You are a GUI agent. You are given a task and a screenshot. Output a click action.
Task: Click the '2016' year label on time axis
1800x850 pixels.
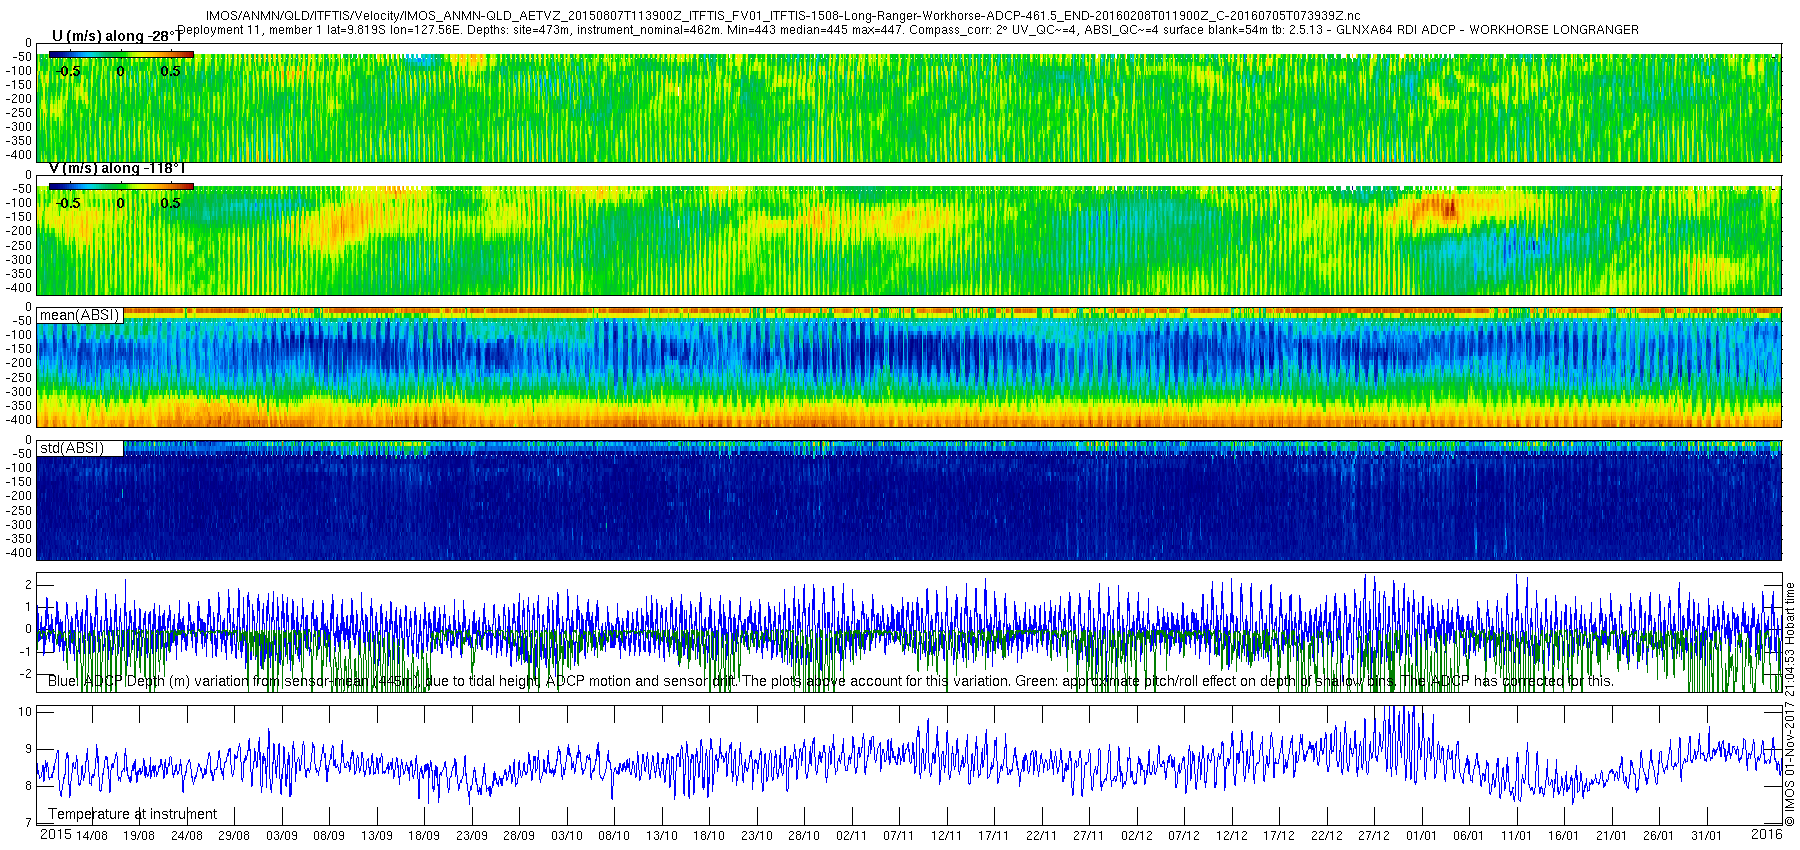click(1766, 834)
